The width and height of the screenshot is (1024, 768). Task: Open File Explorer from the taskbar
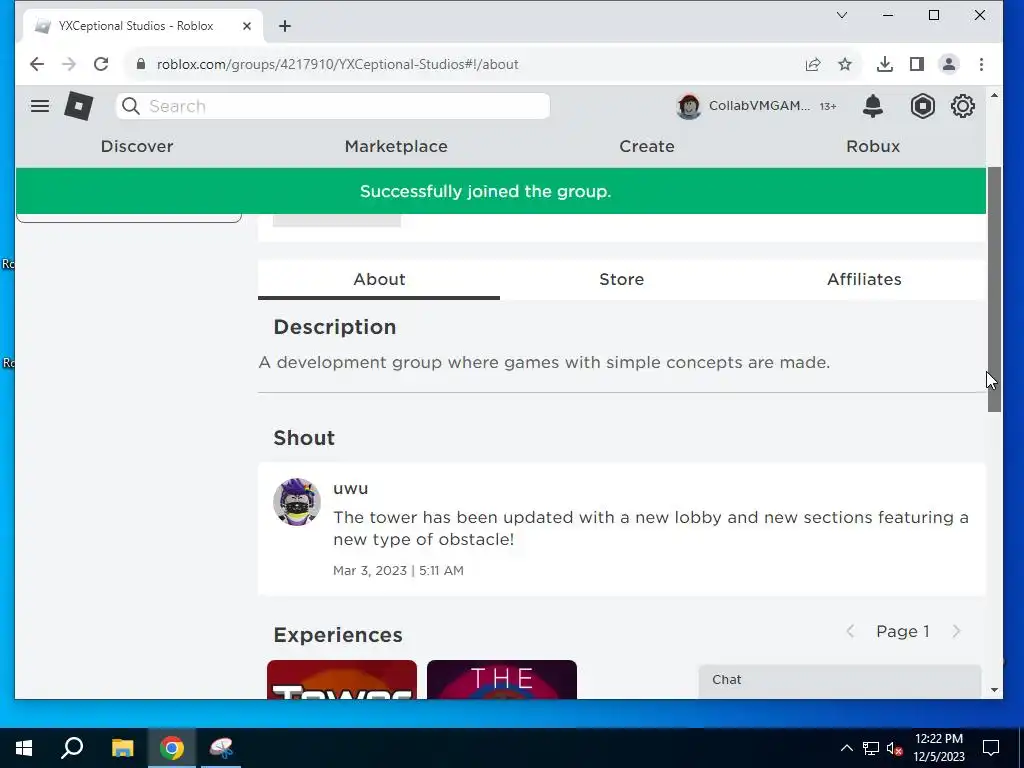click(x=122, y=748)
